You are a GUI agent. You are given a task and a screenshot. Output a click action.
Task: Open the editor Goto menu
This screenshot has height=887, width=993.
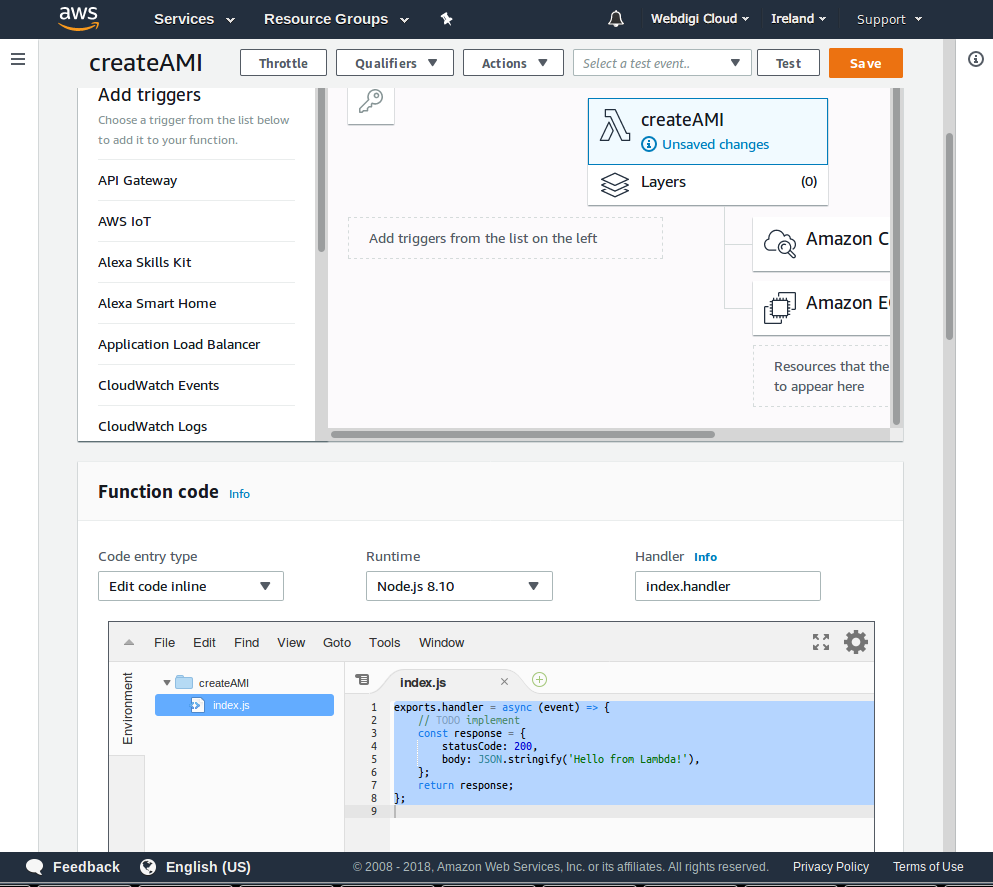point(337,643)
